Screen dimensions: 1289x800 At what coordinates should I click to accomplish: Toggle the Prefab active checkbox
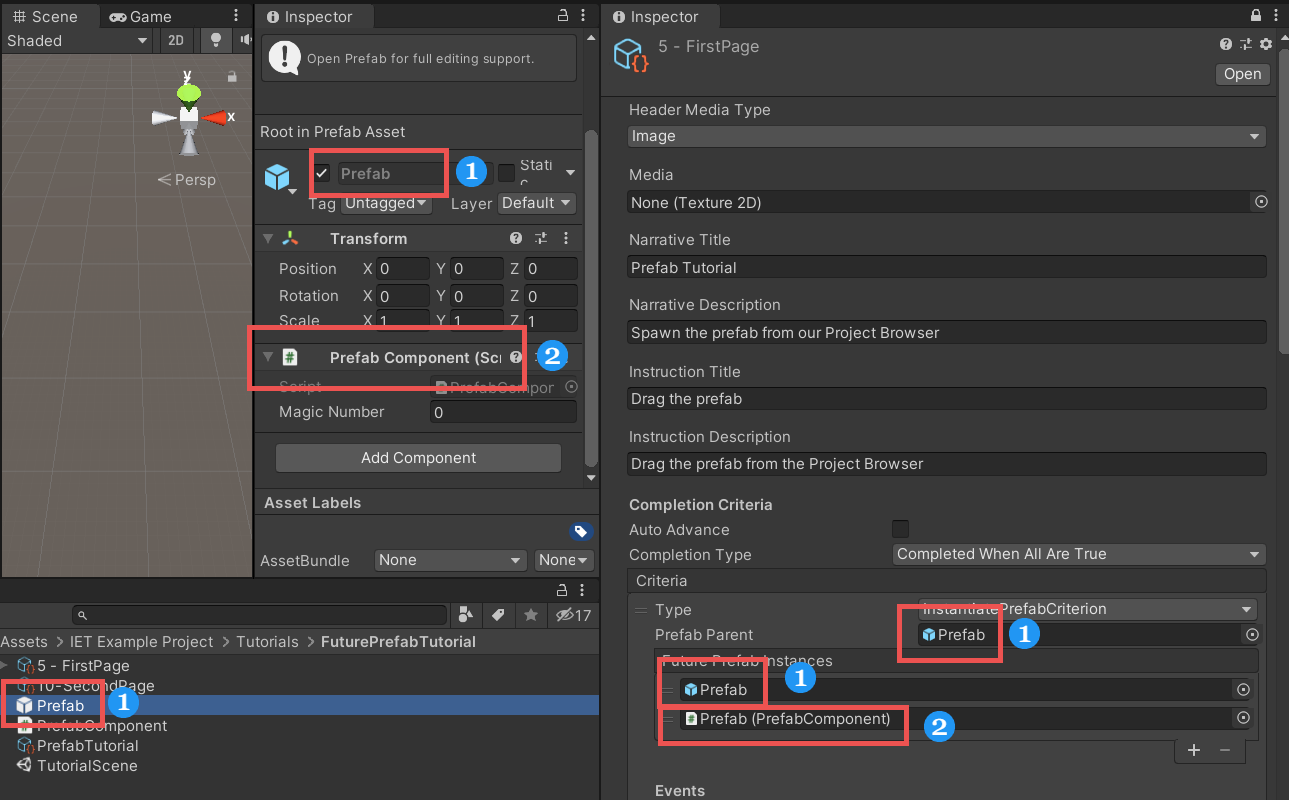pos(322,173)
